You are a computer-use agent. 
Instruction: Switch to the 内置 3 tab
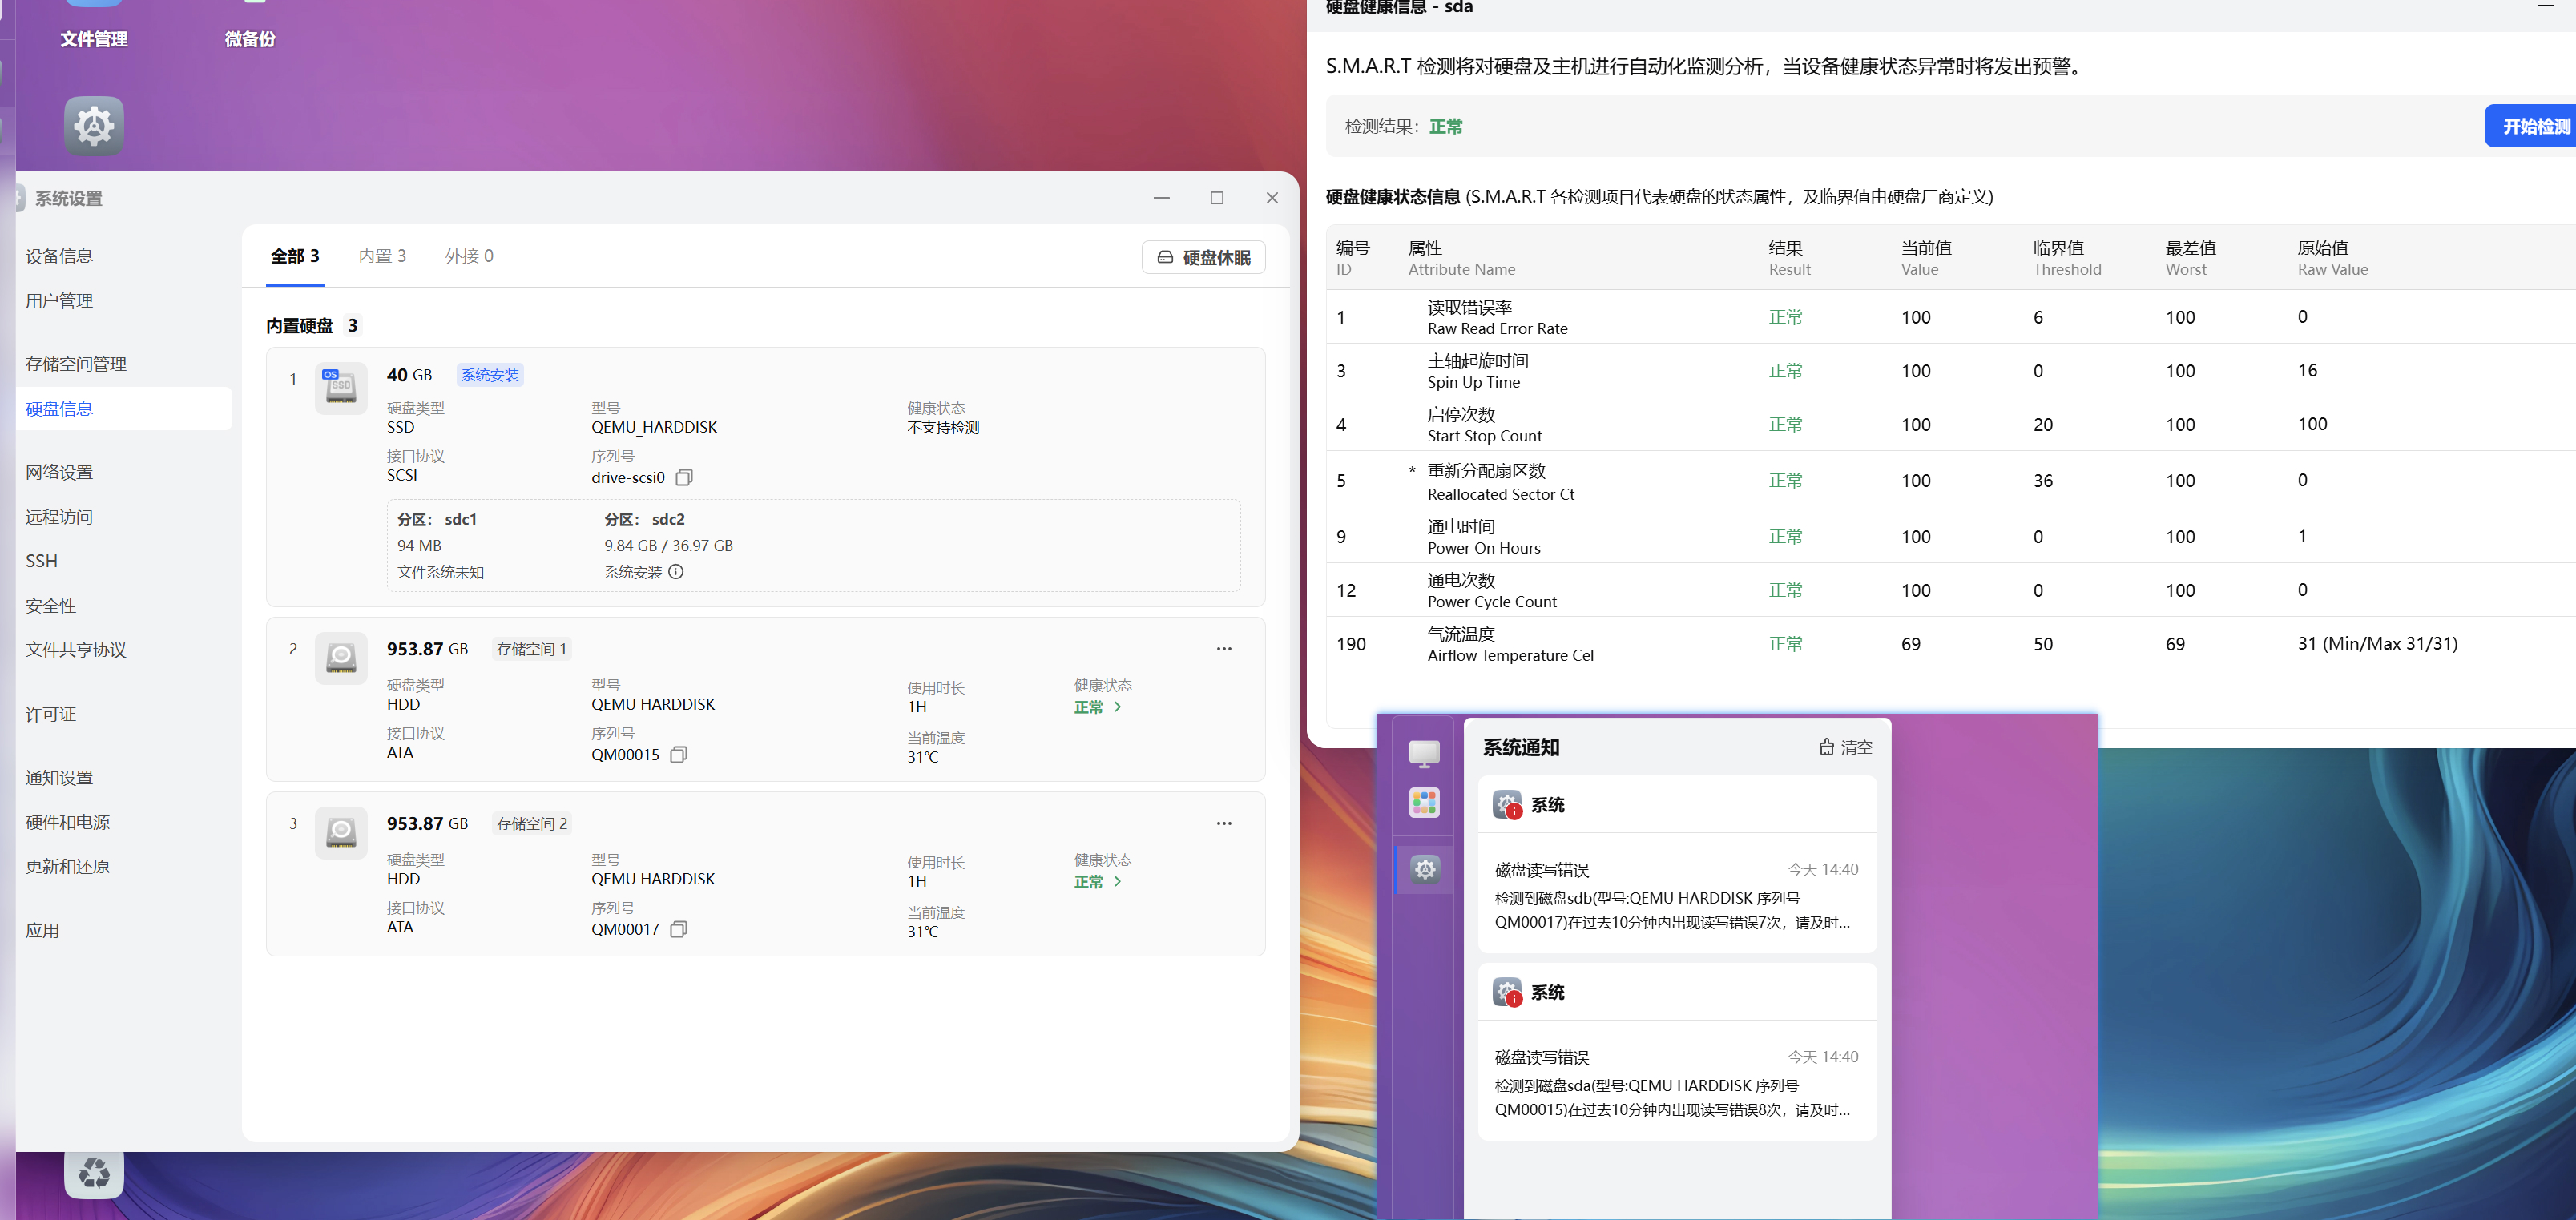(382, 256)
